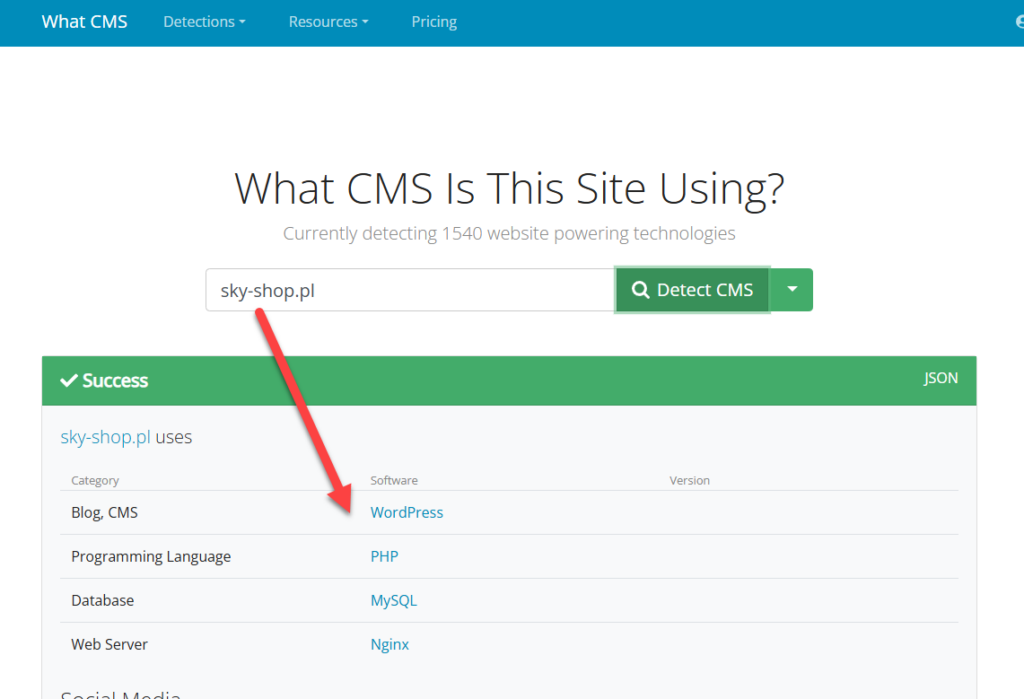Viewport: 1024px width, 699px height.
Task: Focus the URL field containing sky-shop.pl
Action: click(x=410, y=290)
